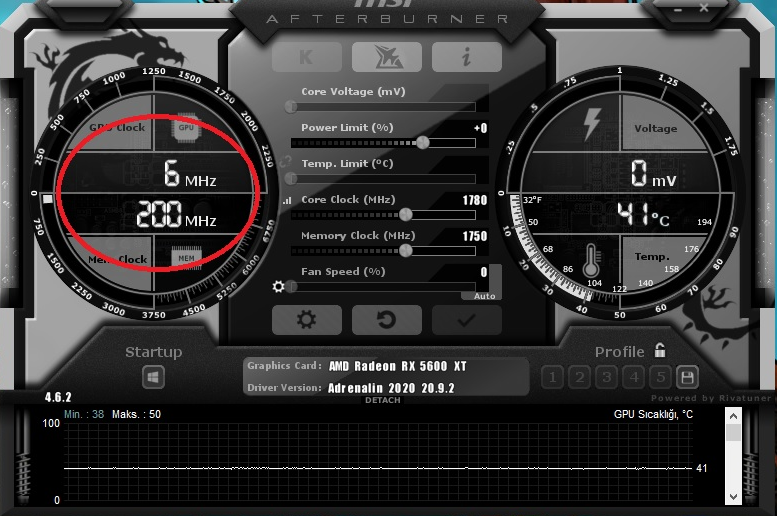This screenshot has width=777, height=516.
Task: Click the driver version Adrenalin text
Action: [x=391, y=388]
